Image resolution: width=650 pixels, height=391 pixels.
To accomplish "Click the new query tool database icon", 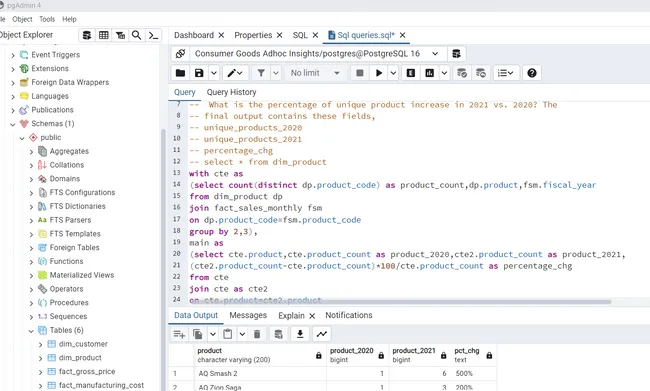I will pos(456,53).
